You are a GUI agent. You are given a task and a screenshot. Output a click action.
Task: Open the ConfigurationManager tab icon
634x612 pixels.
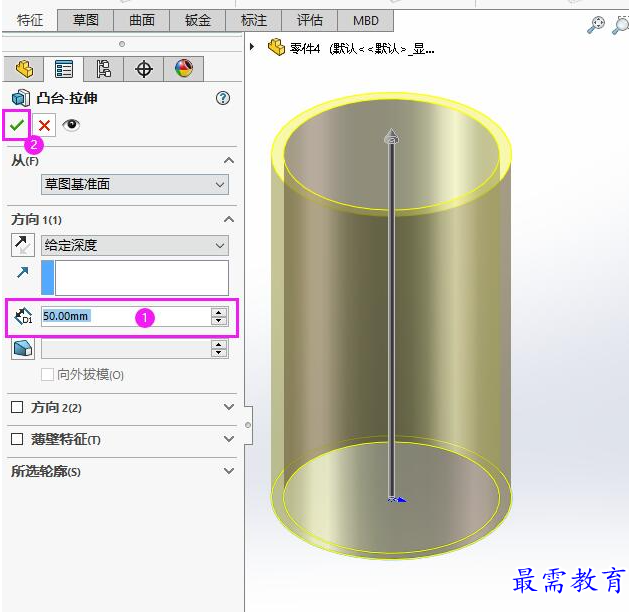click(x=104, y=69)
